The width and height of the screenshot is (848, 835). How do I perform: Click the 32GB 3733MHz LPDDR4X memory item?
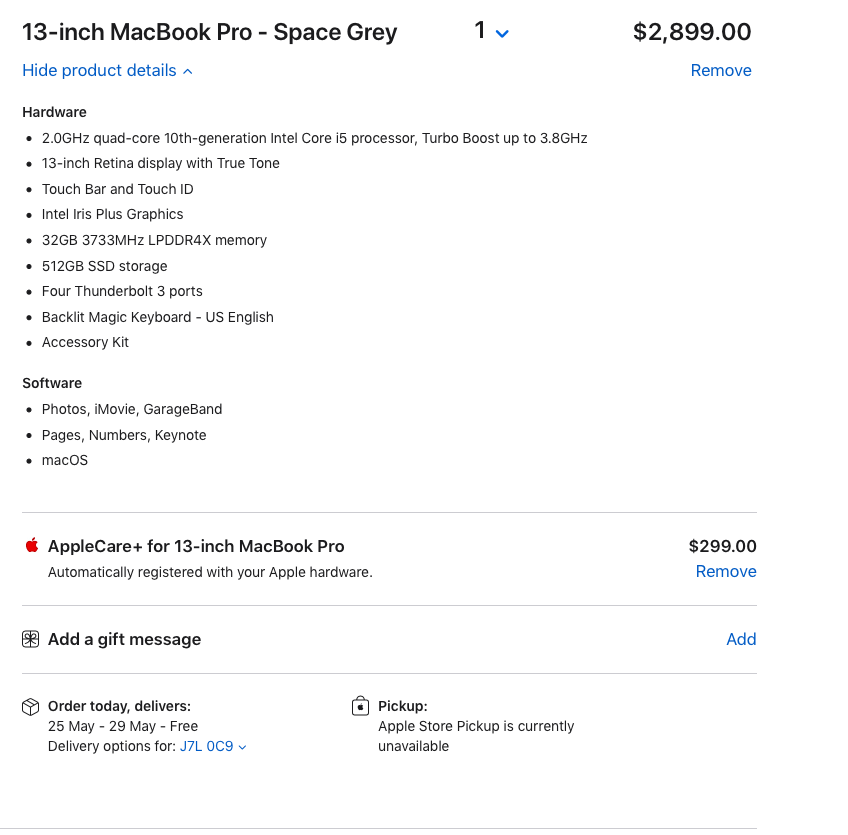point(154,240)
